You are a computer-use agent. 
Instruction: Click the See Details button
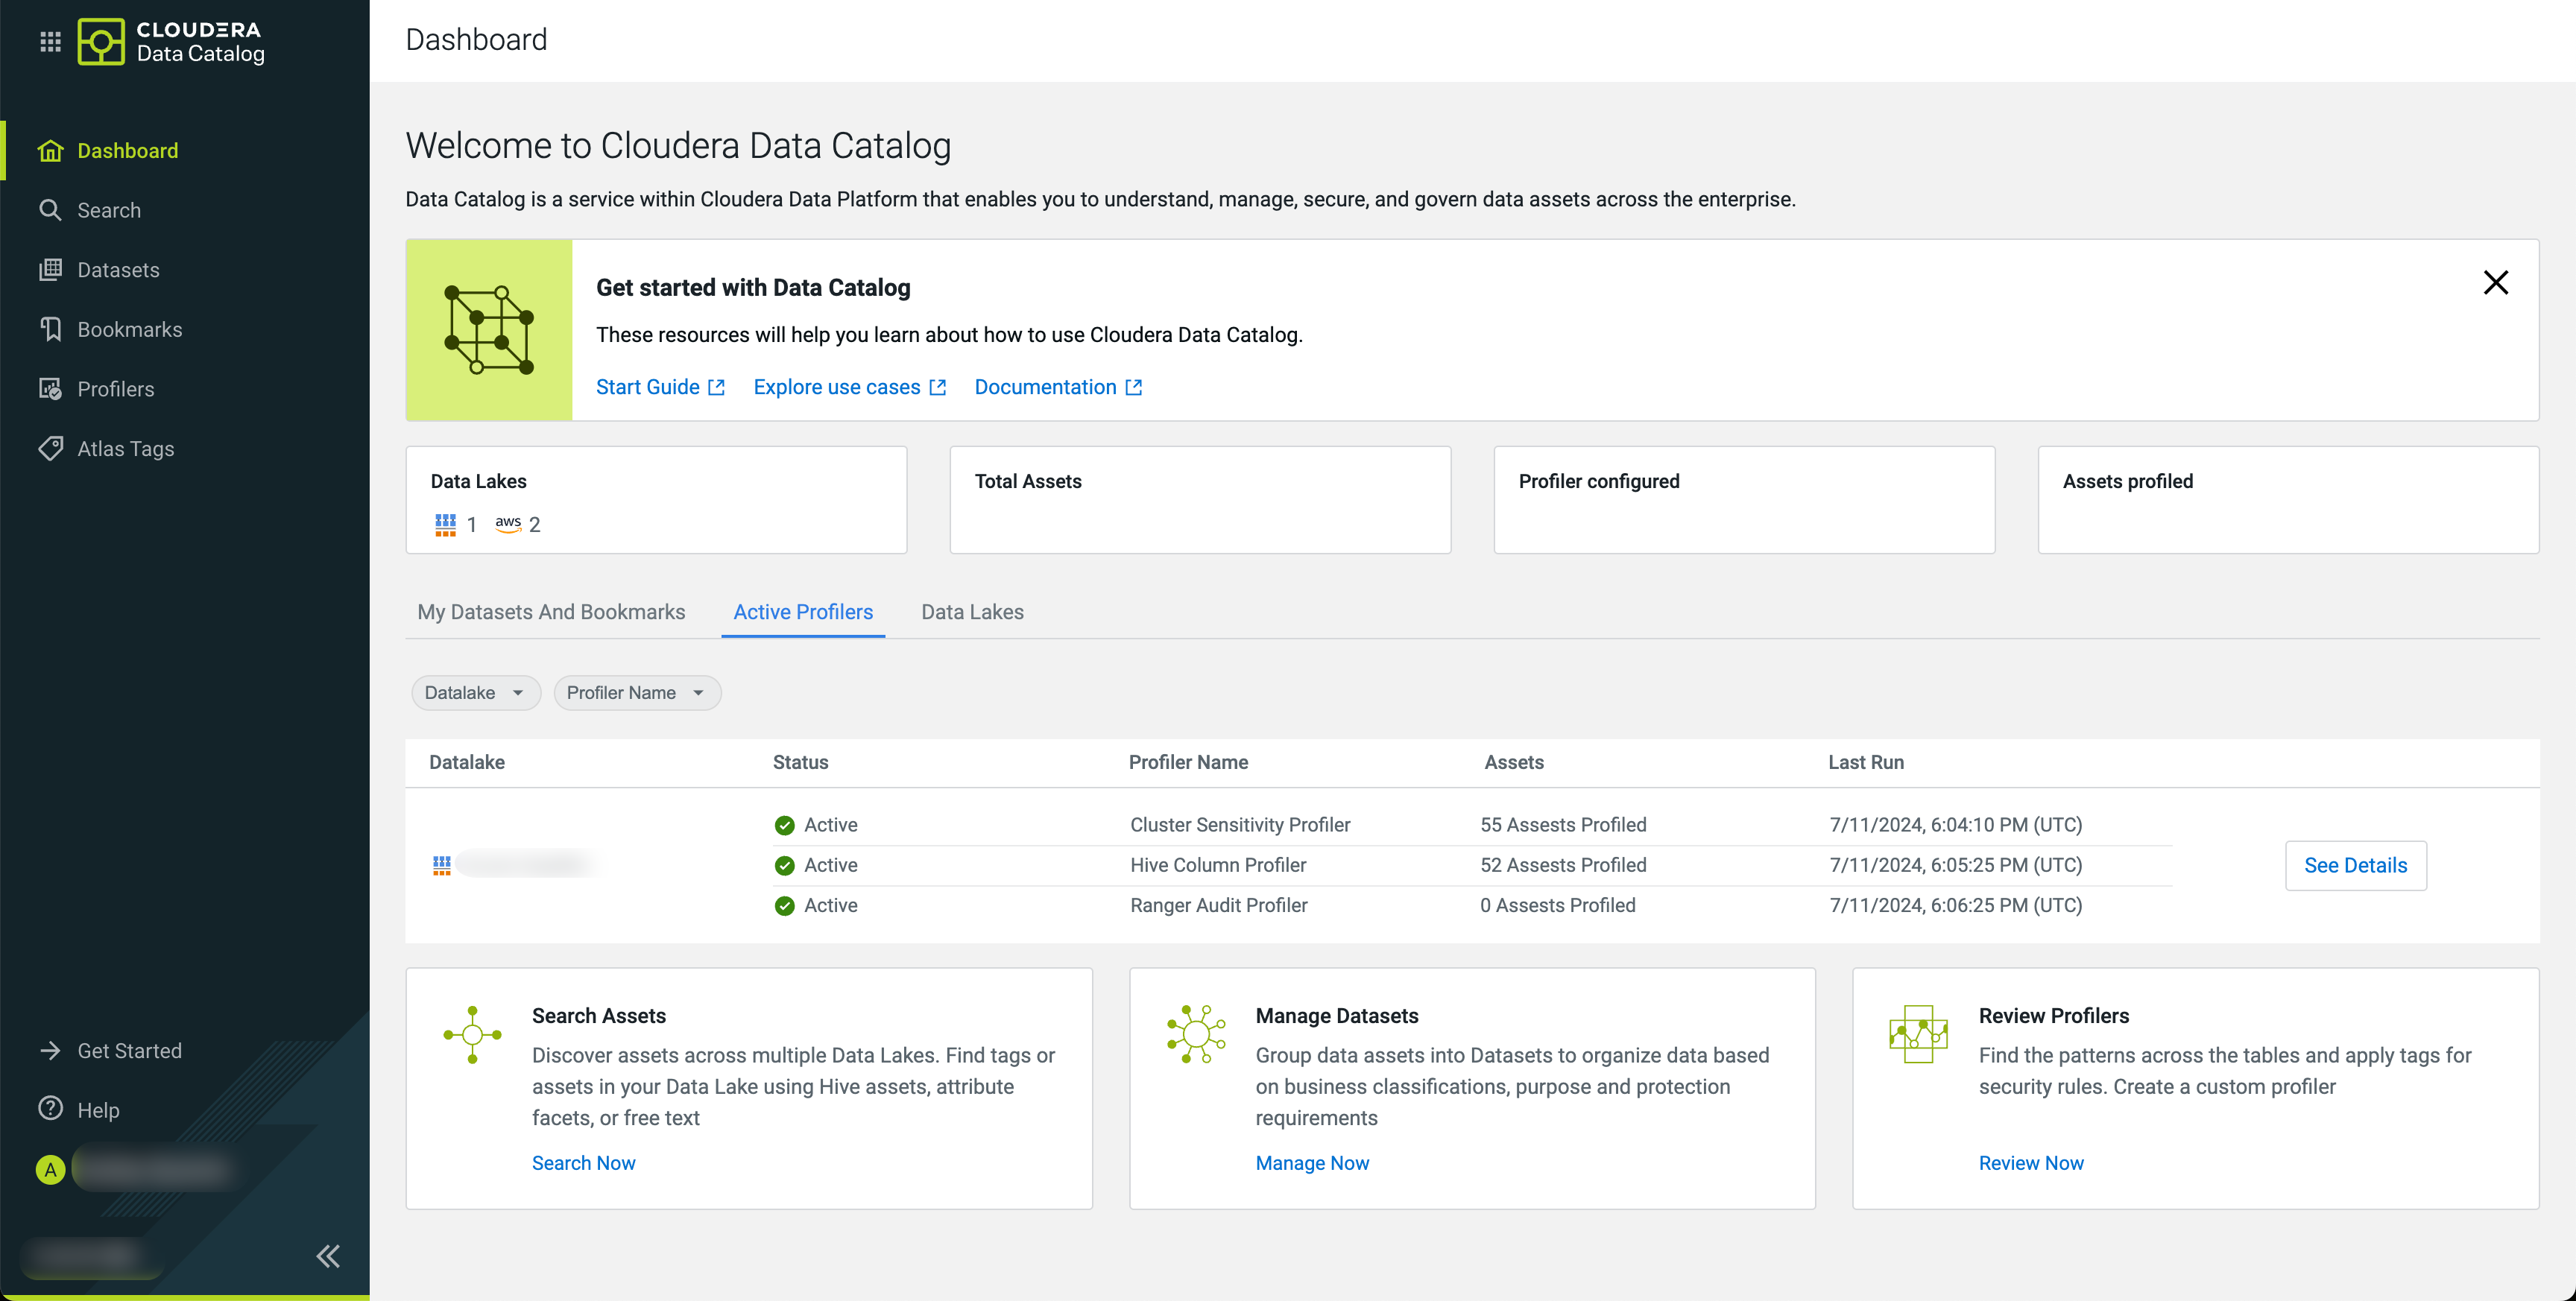coord(2355,866)
